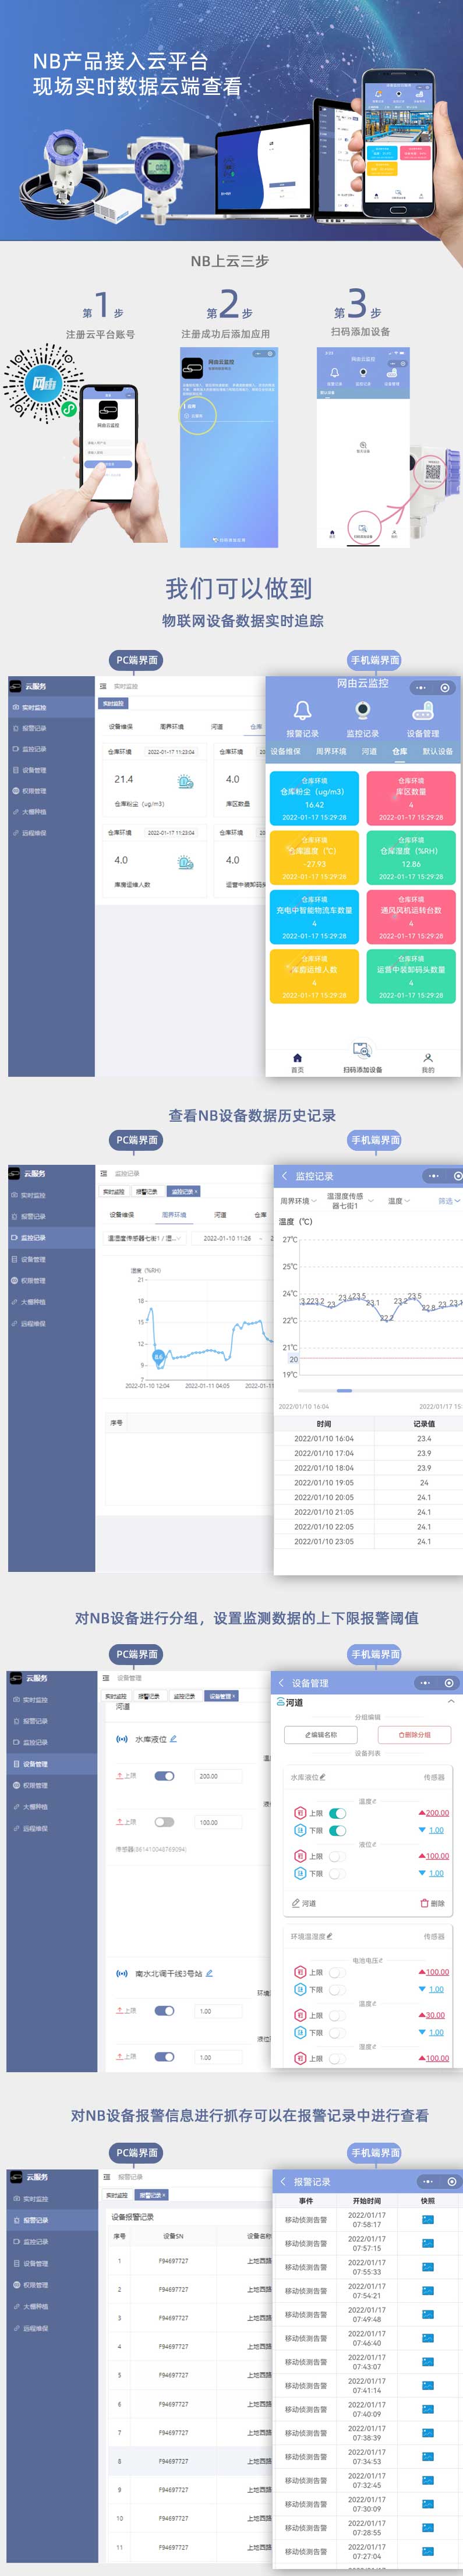This screenshot has width=463, height=2576.
Task: Open the 周界环境 dropdown in mobile 监控记录
Action: click(298, 1201)
